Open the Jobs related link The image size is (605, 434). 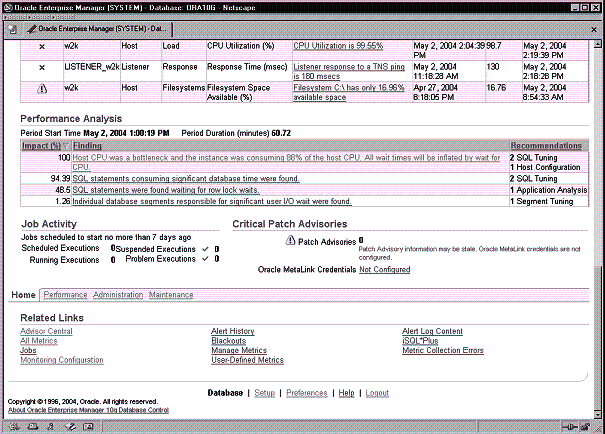[28, 351]
